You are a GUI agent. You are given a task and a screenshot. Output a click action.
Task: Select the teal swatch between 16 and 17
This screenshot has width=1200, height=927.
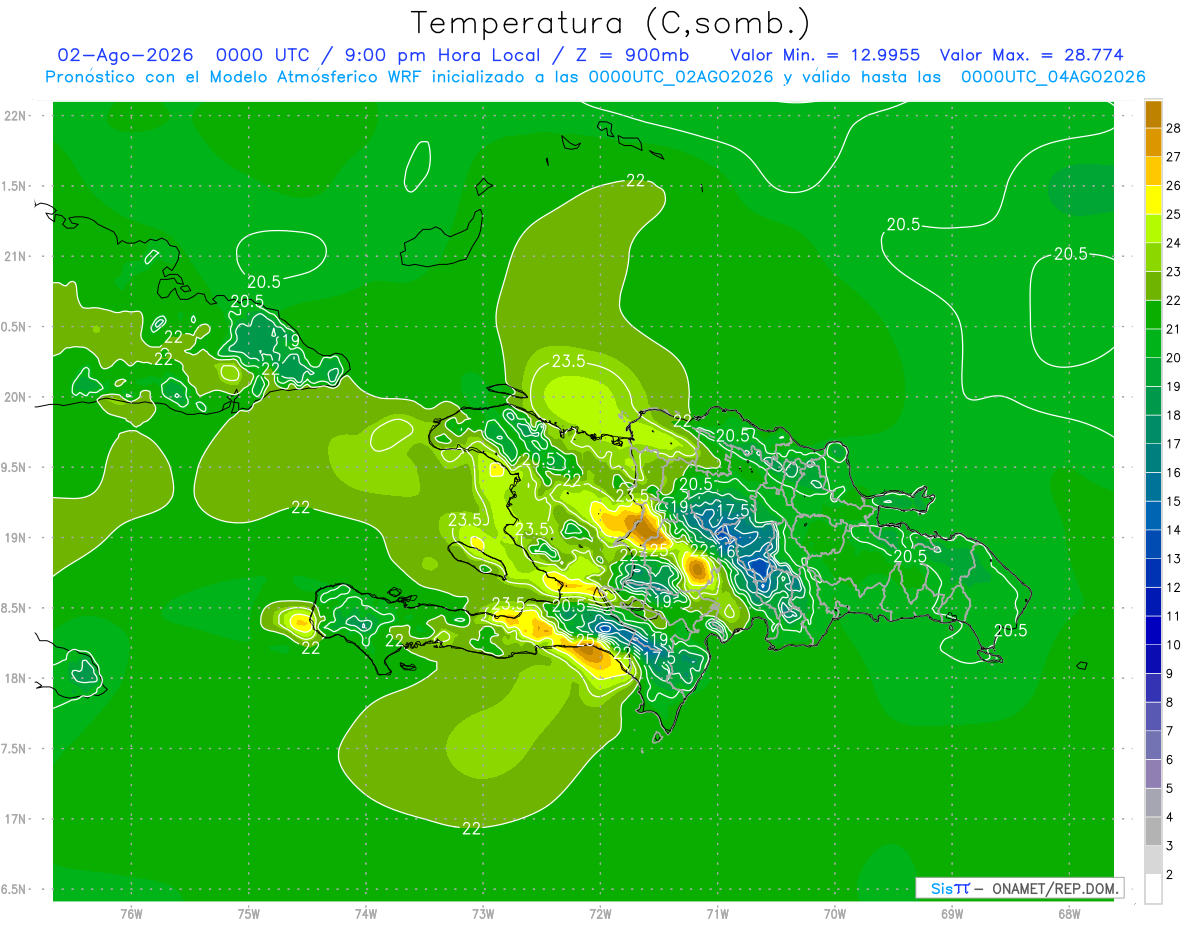point(1153,459)
